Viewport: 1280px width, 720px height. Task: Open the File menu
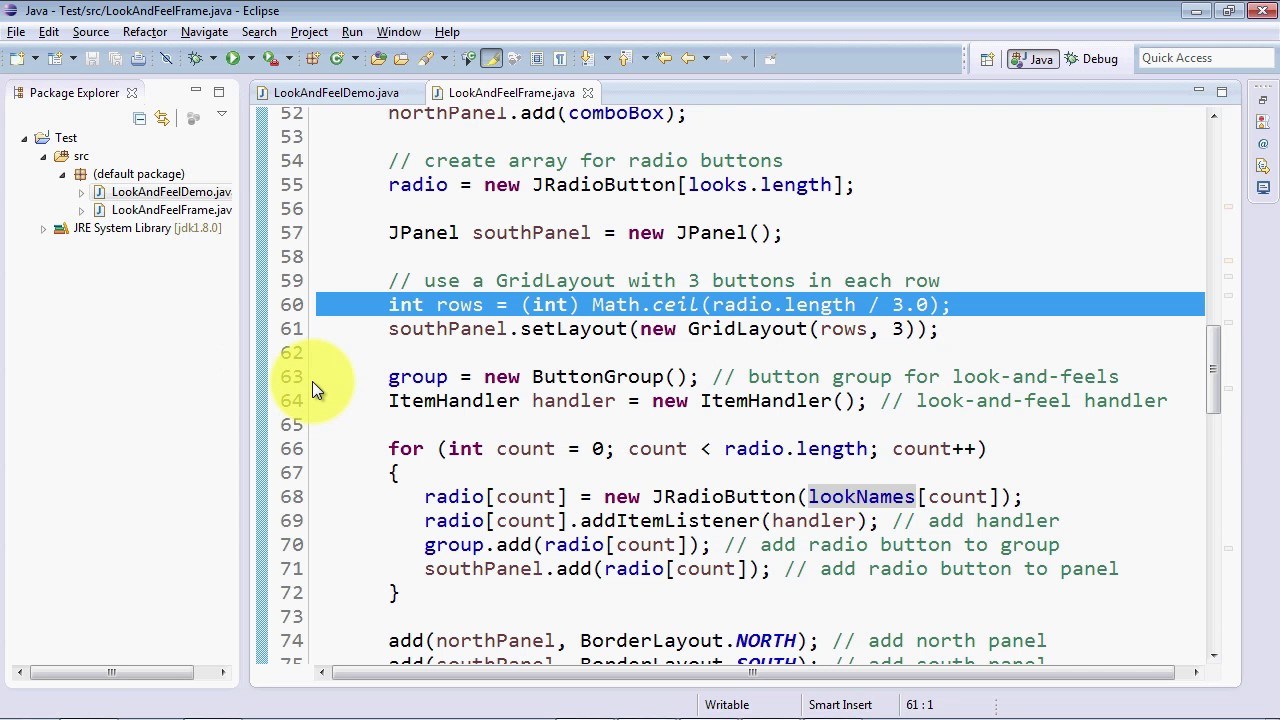(x=16, y=32)
